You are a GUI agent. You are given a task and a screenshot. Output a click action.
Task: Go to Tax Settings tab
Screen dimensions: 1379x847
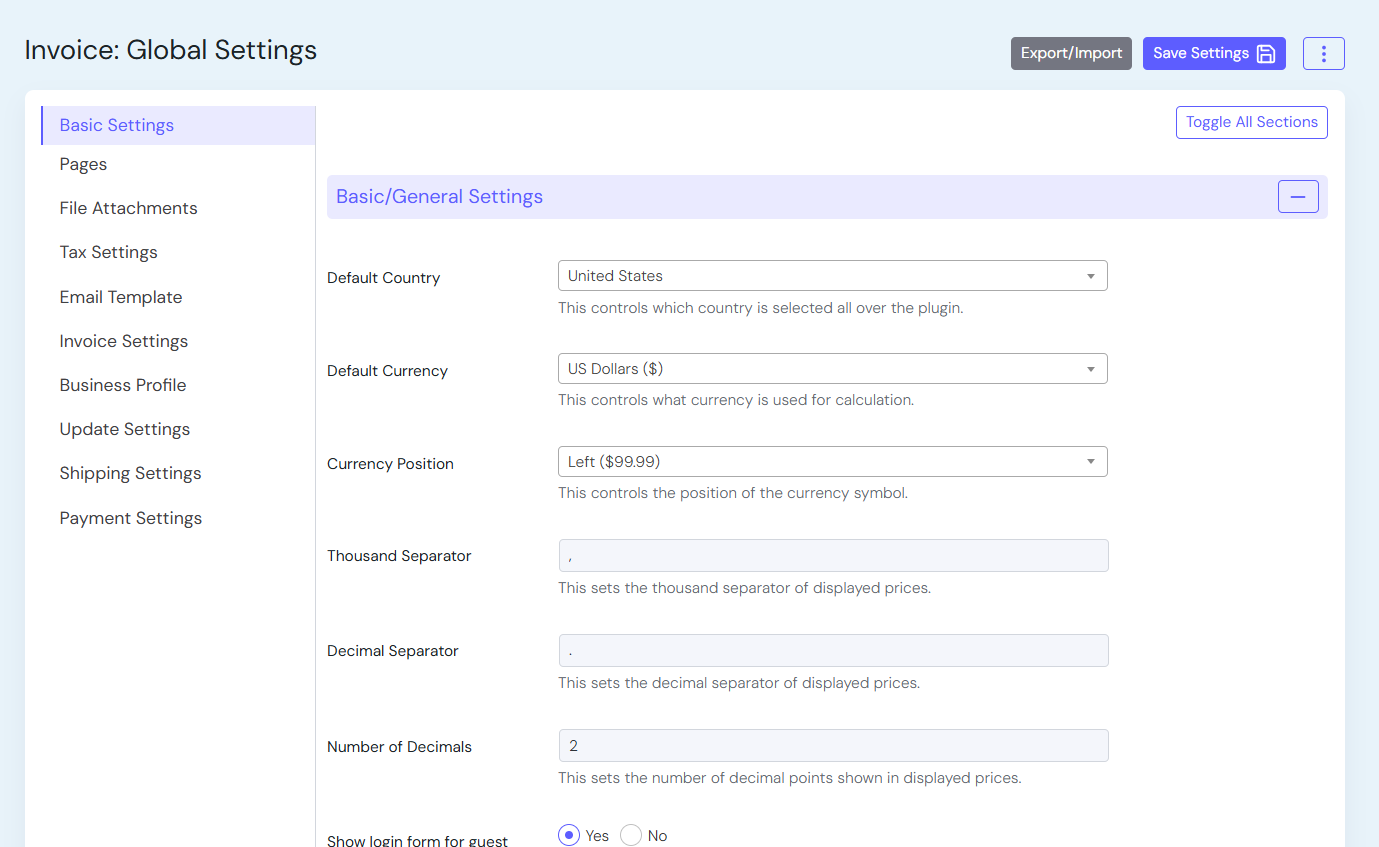(x=108, y=252)
